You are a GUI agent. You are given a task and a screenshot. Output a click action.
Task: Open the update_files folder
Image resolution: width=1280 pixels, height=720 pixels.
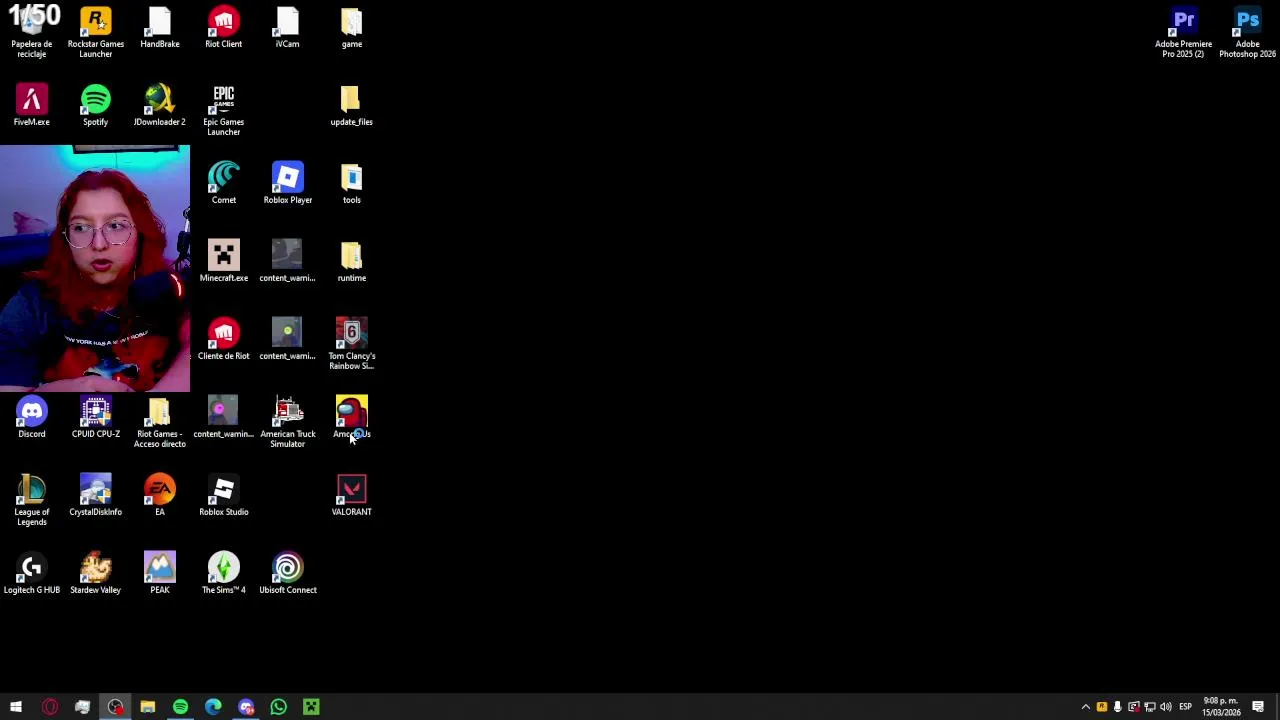tap(352, 106)
